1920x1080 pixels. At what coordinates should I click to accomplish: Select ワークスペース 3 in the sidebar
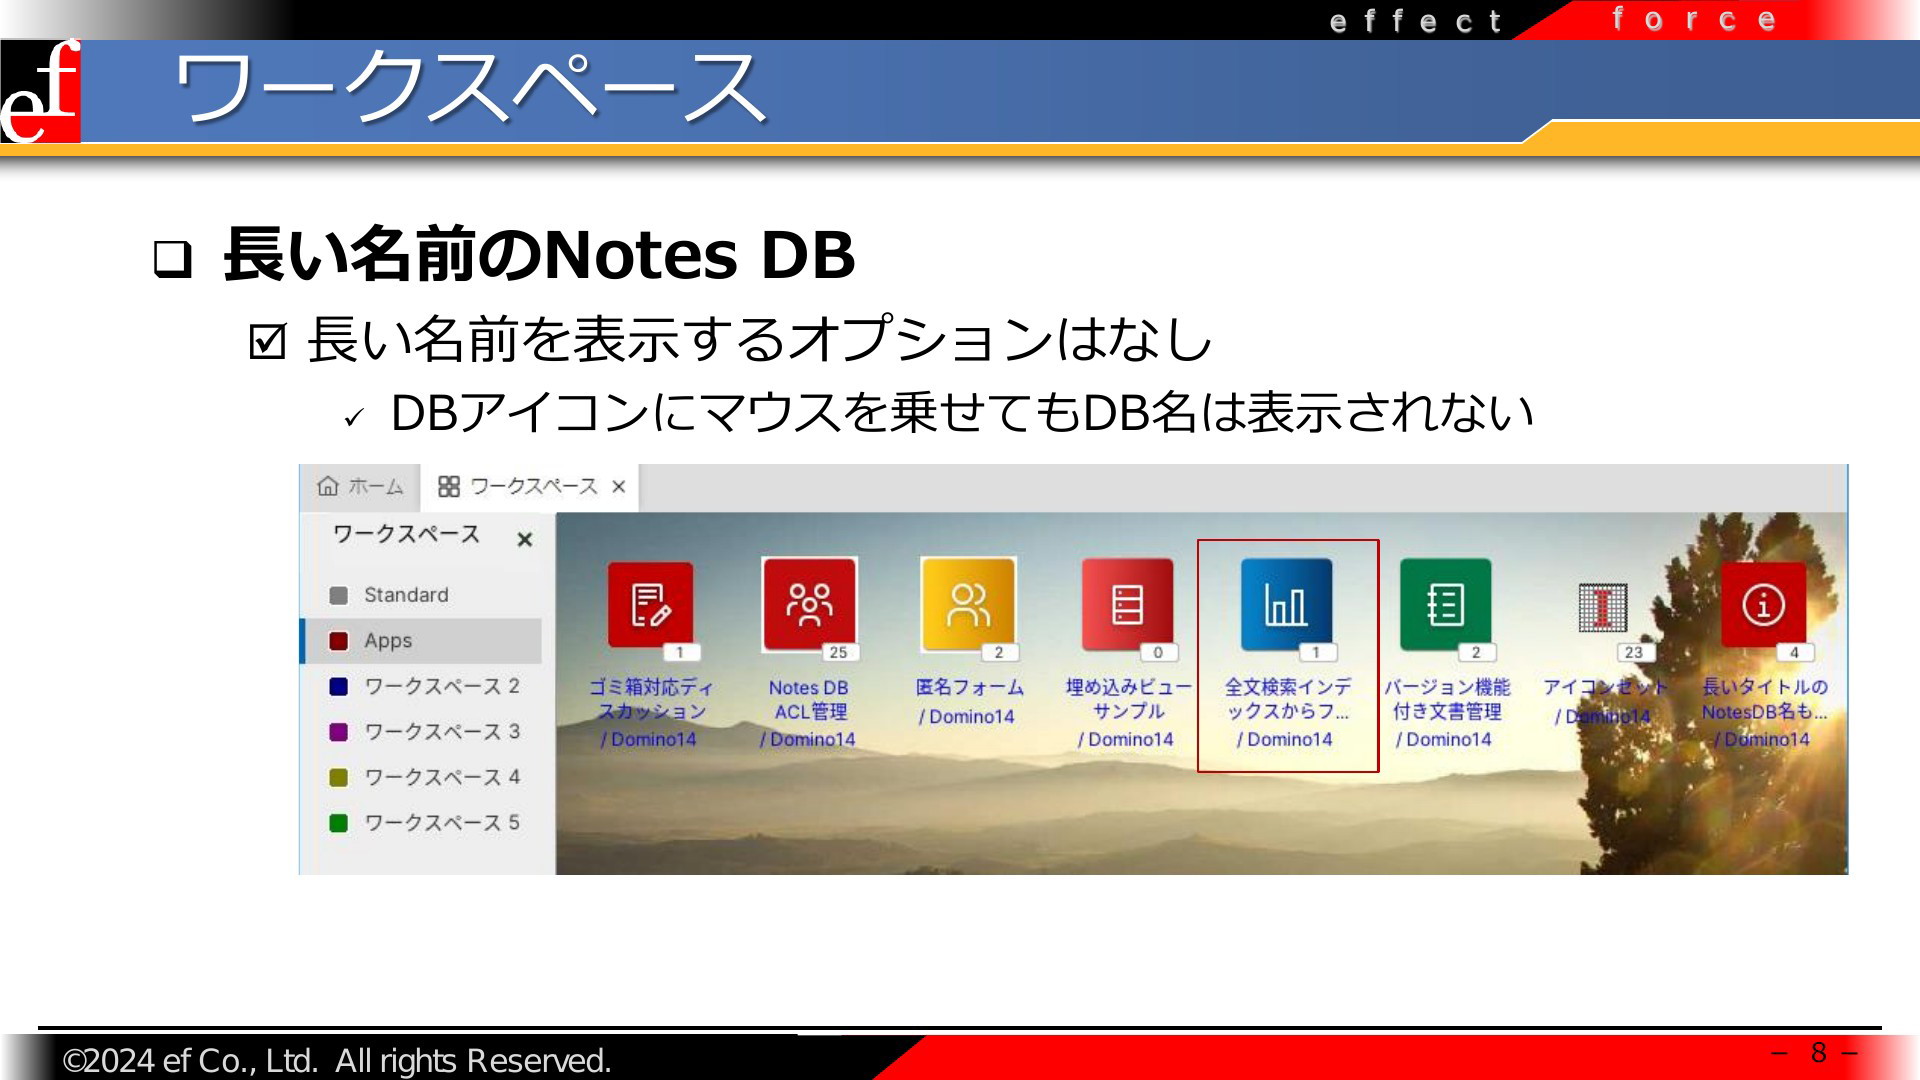[x=441, y=732]
